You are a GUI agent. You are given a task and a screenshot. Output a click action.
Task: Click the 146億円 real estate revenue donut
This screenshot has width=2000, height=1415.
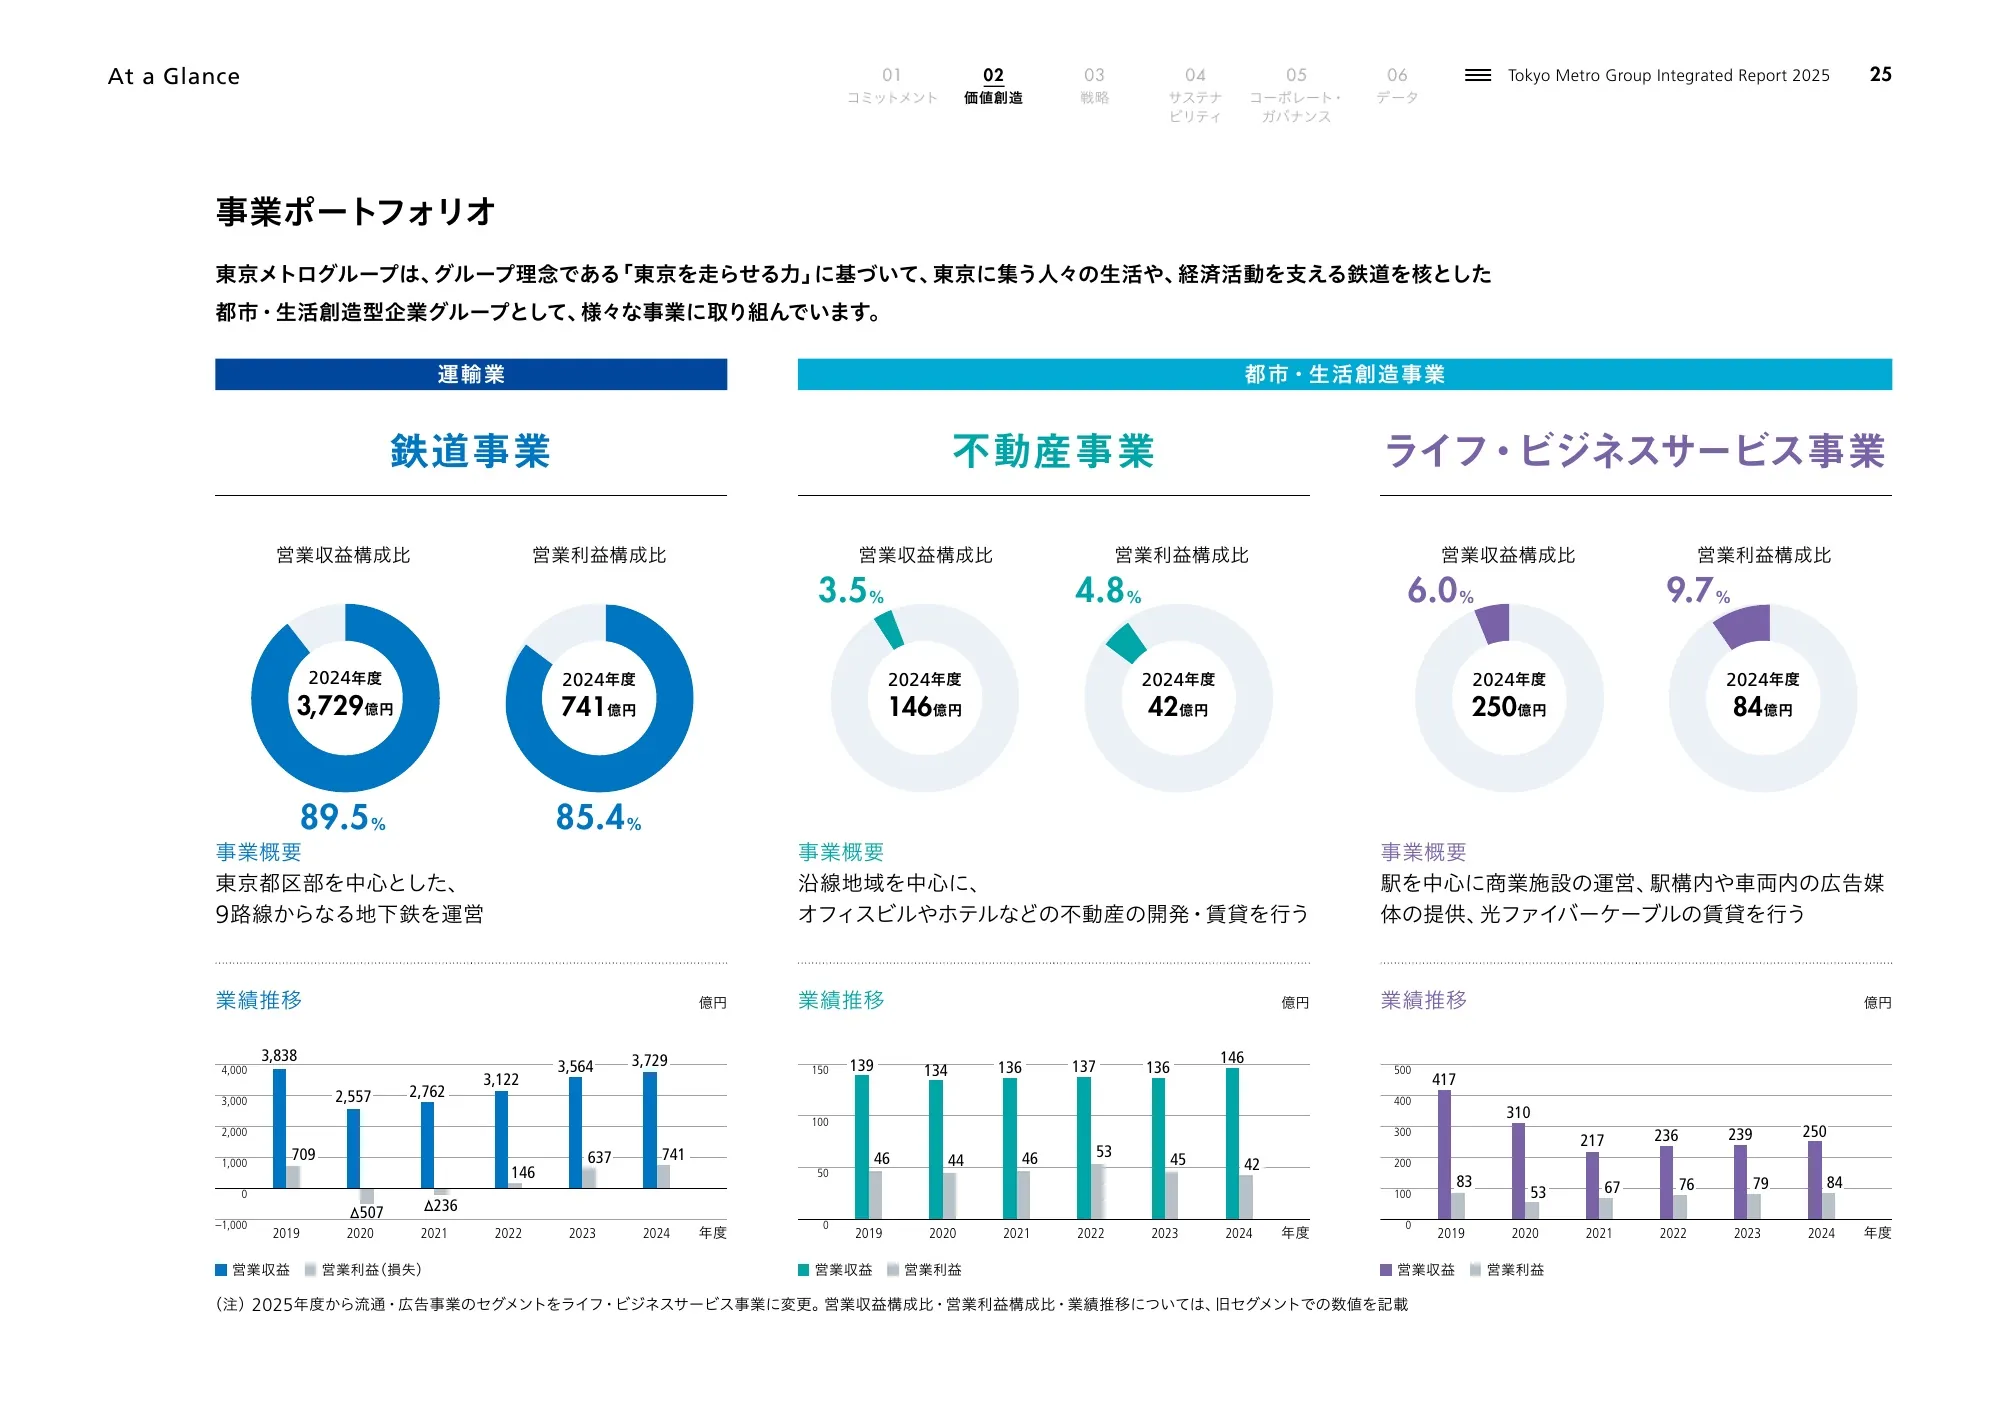(925, 698)
